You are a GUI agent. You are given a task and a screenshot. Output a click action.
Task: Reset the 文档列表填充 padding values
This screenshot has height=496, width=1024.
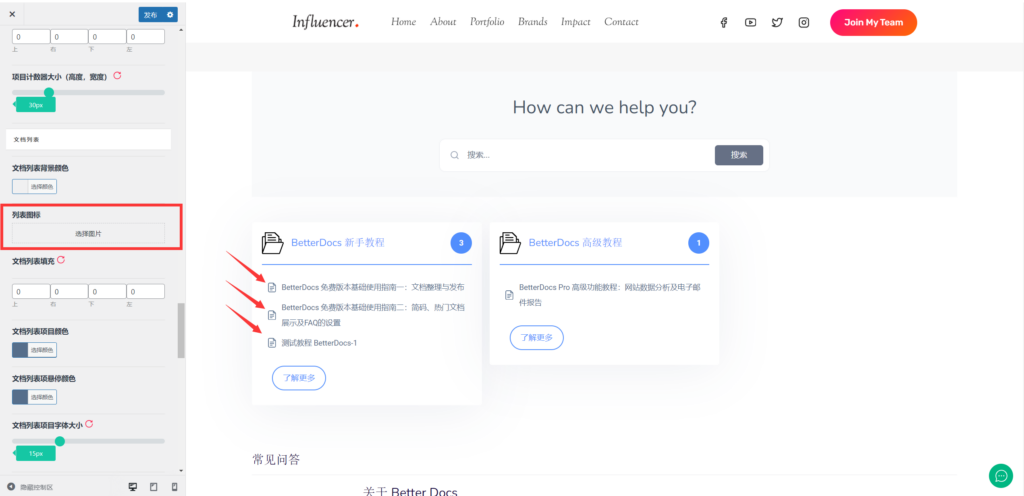(61, 260)
